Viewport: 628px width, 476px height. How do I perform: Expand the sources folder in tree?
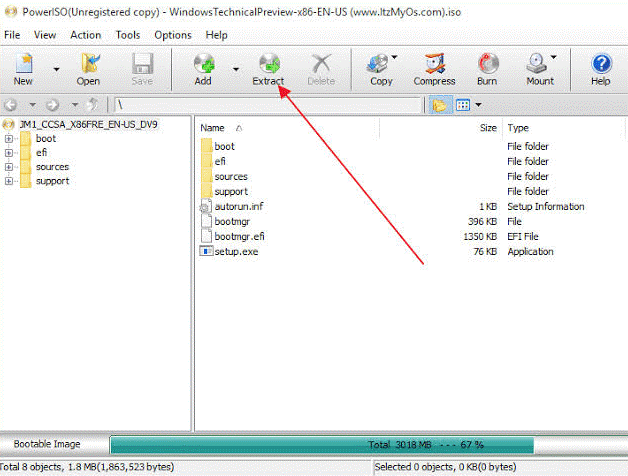(9, 167)
